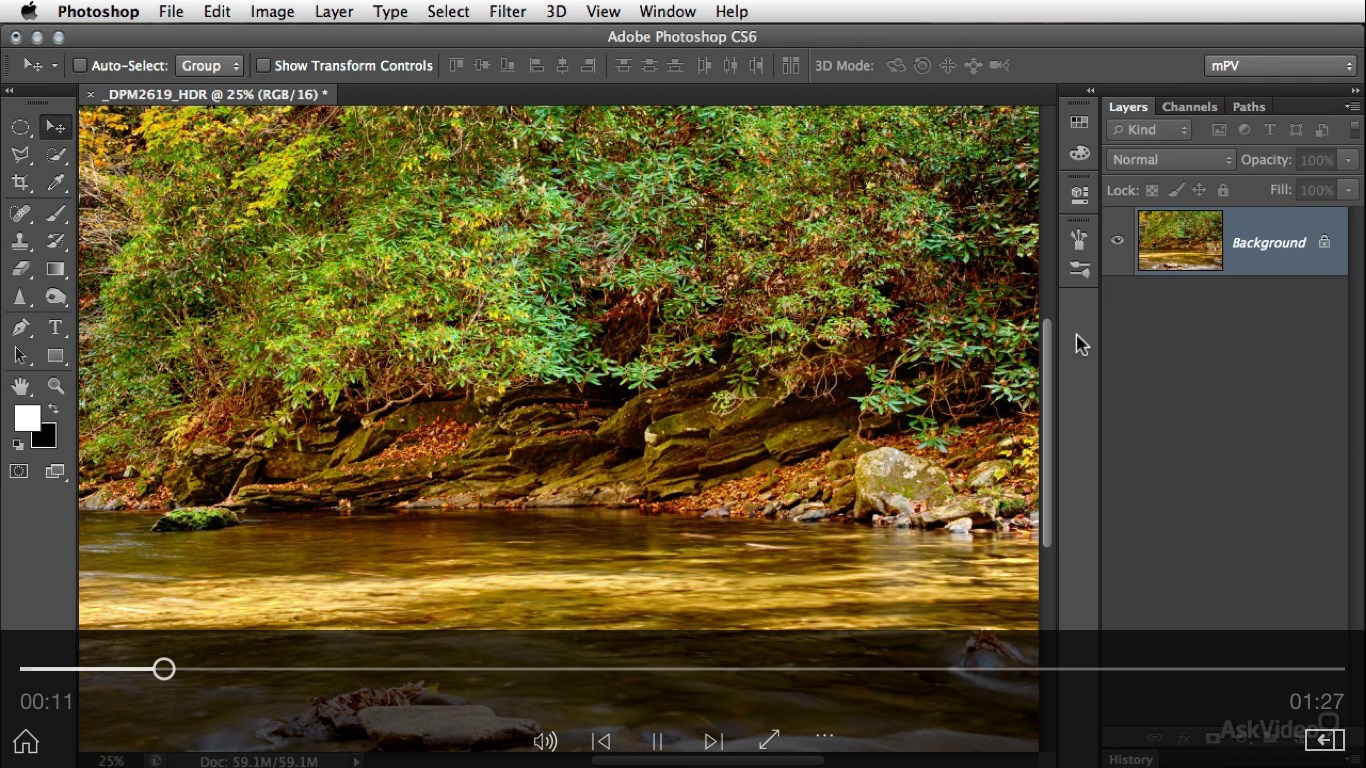Open the Opacity slider dropdown arrow

[1348, 160]
